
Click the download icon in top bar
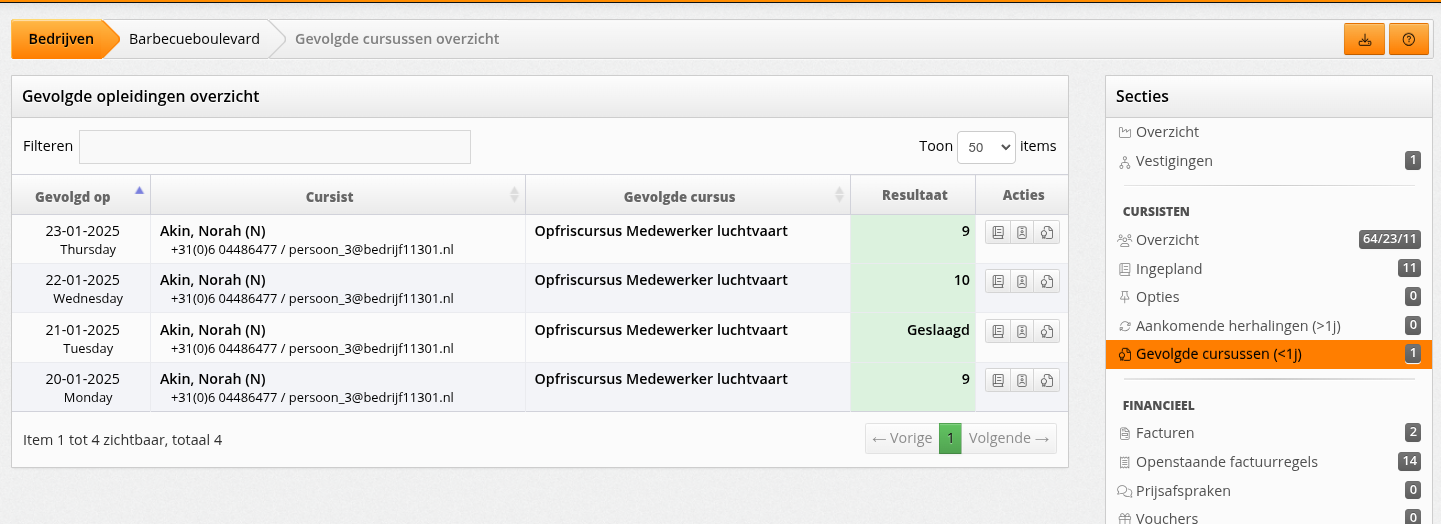1364,40
